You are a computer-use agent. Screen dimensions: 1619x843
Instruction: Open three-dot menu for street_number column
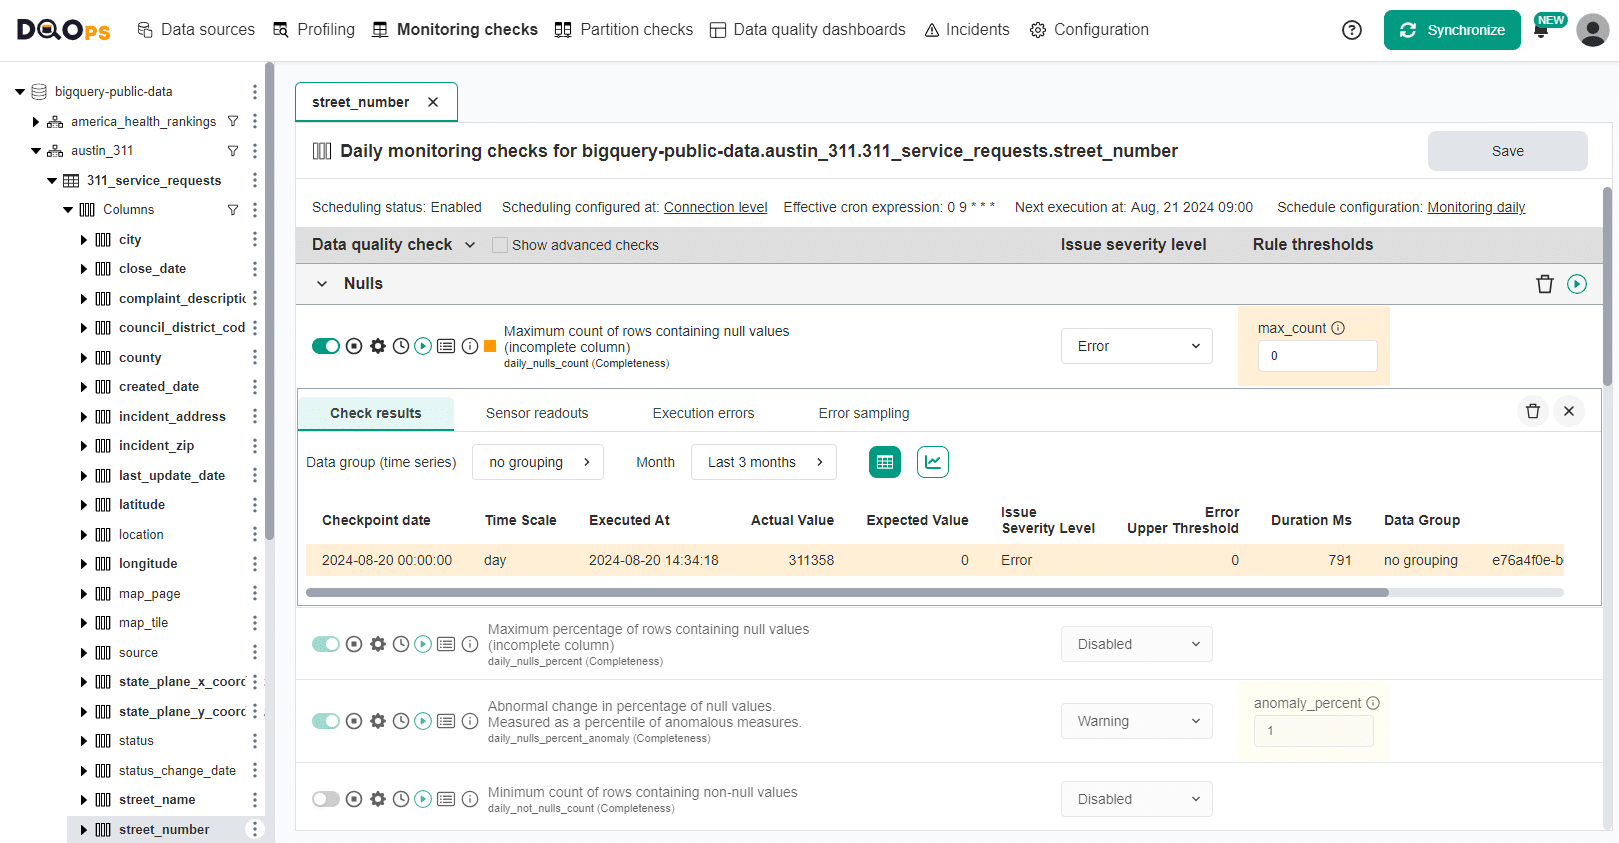point(255,829)
